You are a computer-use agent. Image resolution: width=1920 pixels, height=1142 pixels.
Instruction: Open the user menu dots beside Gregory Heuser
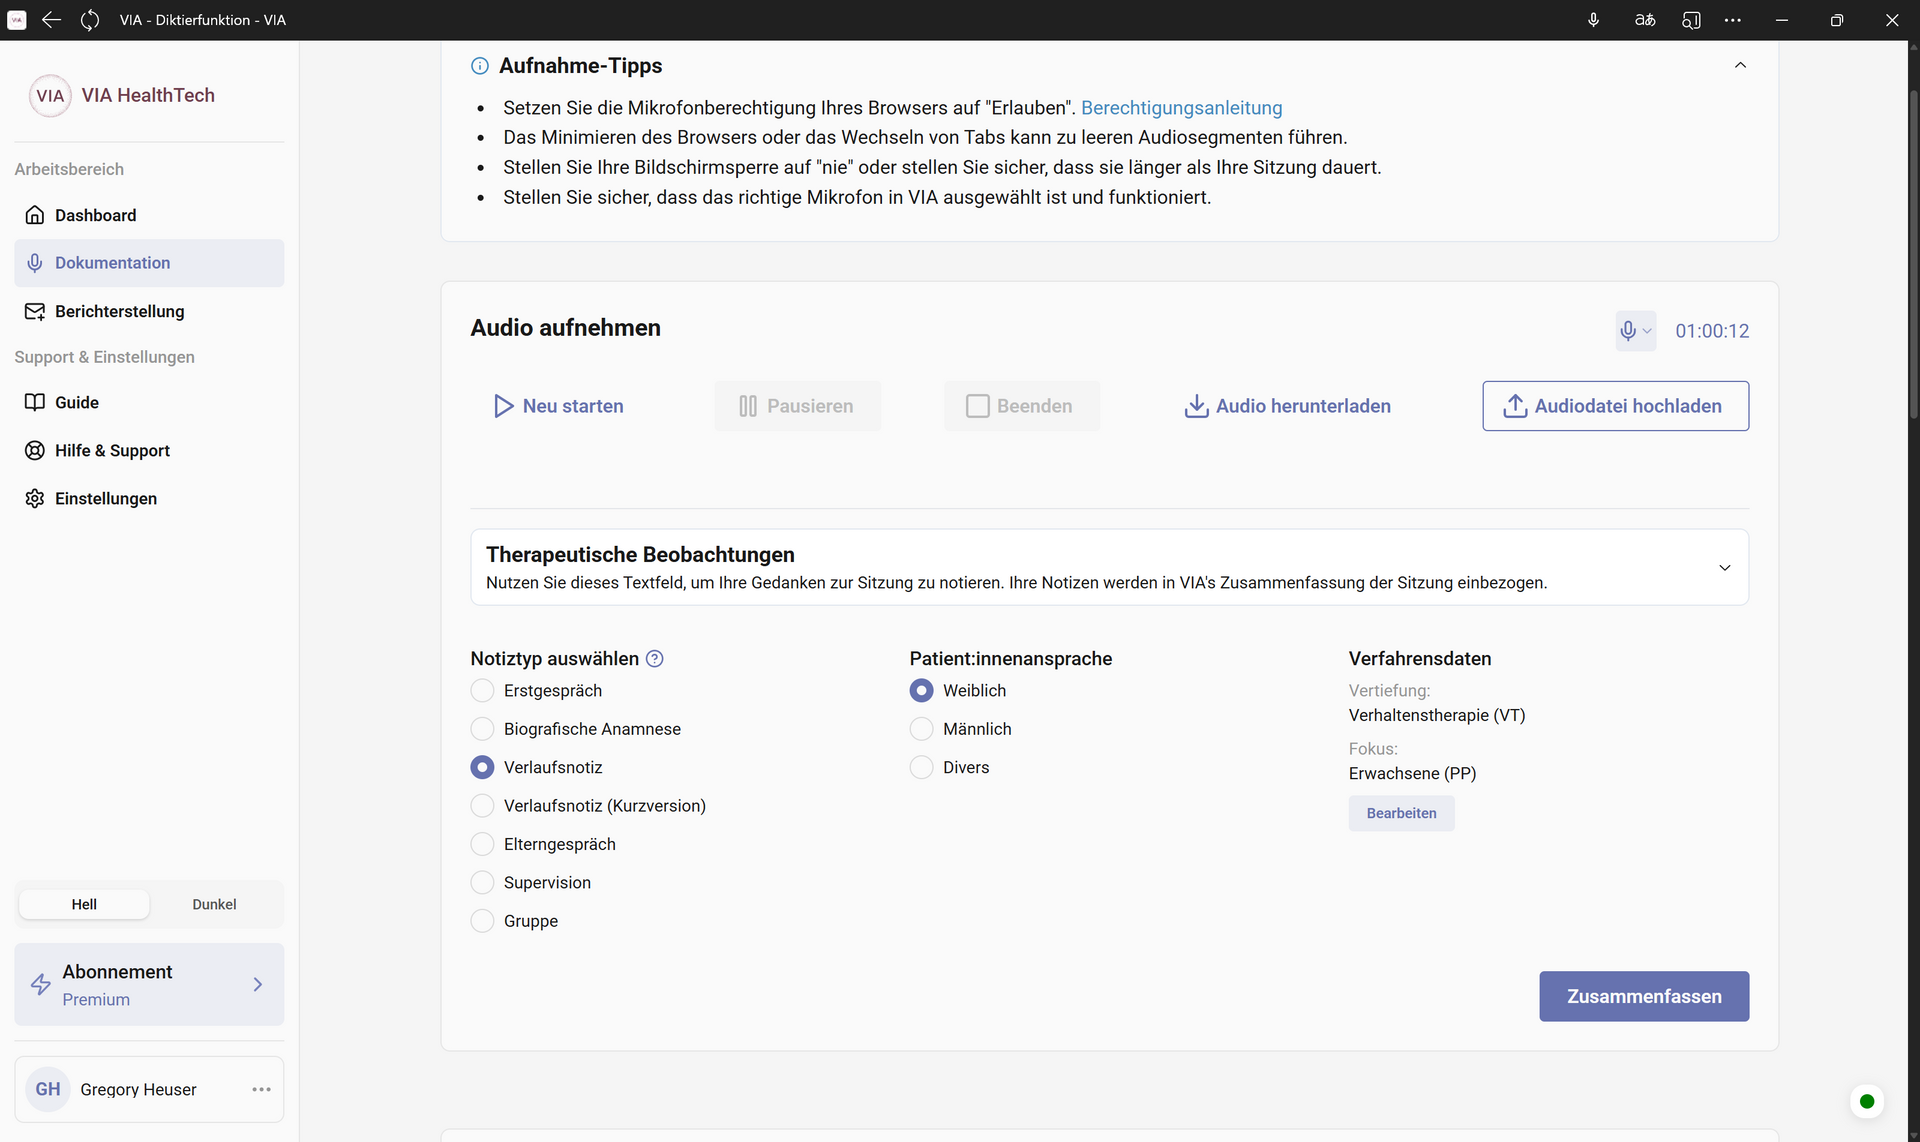point(261,1089)
